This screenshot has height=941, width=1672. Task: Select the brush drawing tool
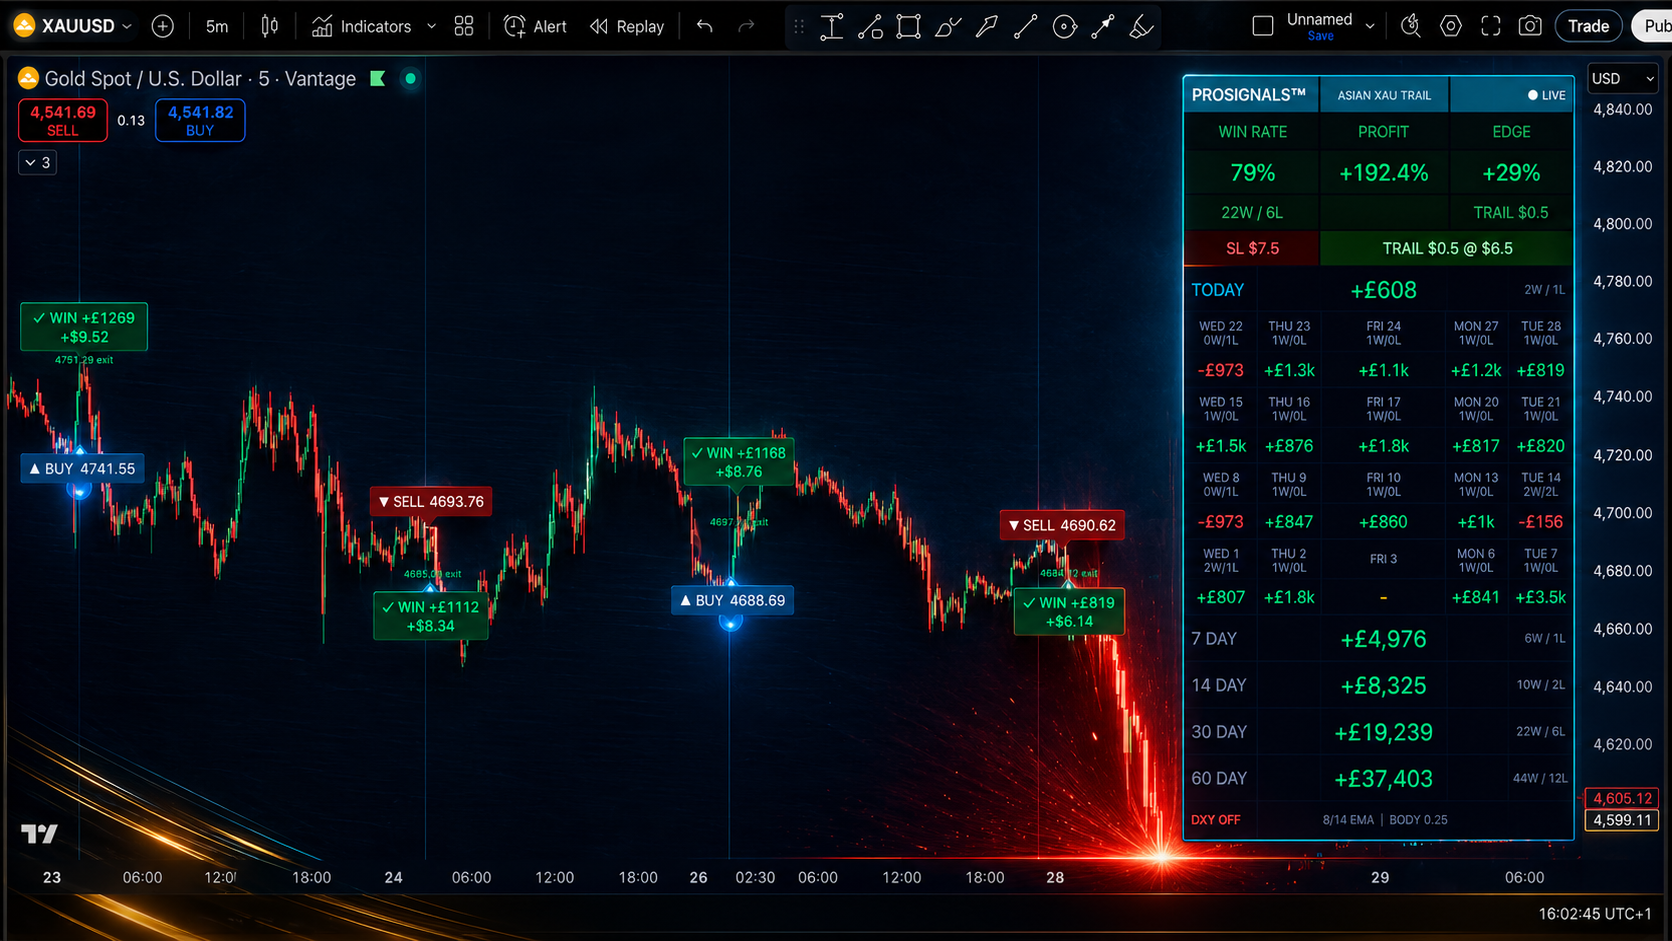click(x=948, y=27)
